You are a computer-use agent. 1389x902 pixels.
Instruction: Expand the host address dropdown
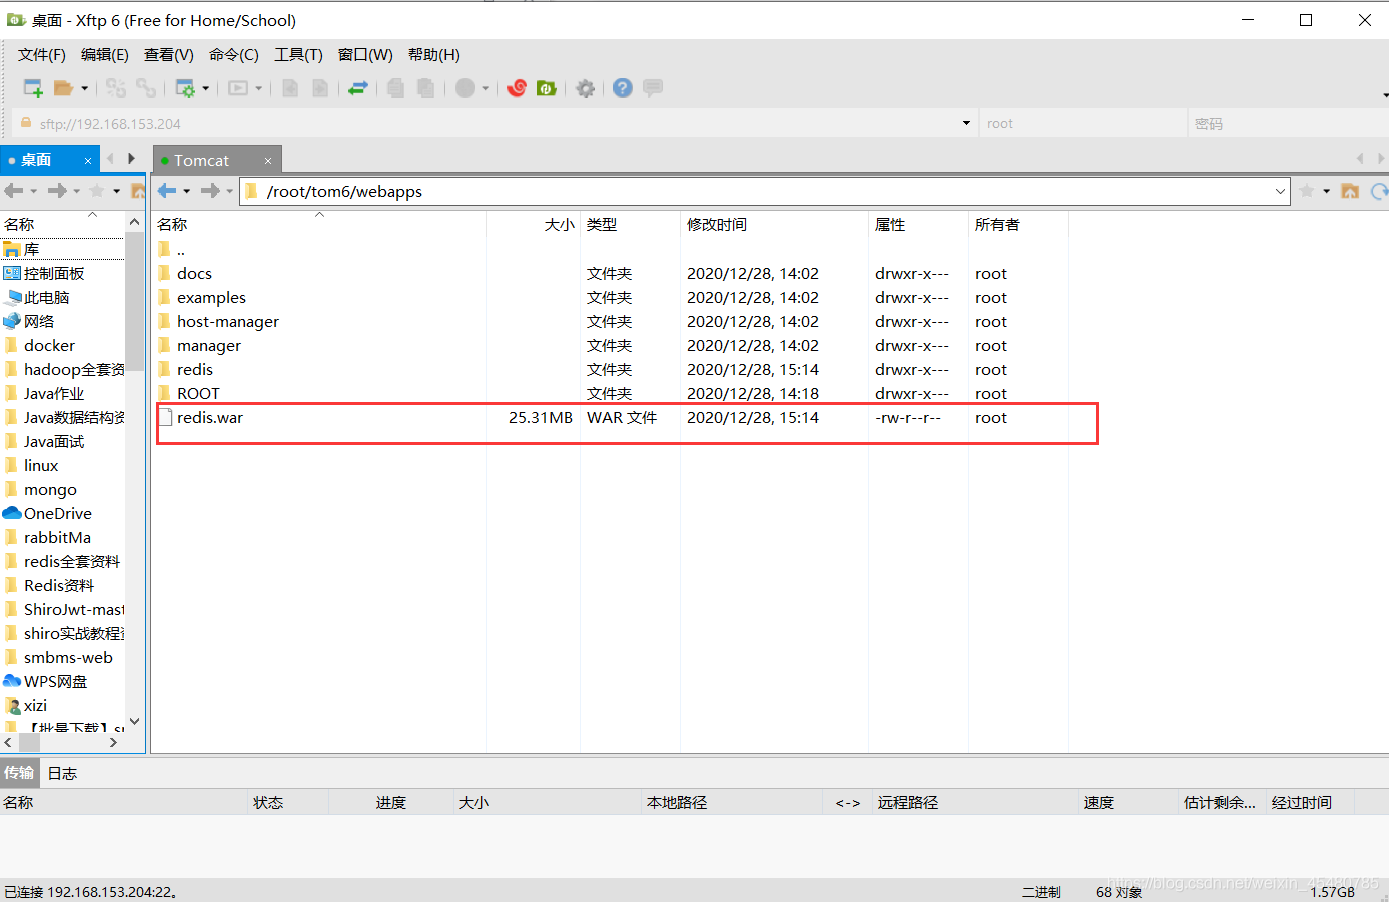[966, 123]
